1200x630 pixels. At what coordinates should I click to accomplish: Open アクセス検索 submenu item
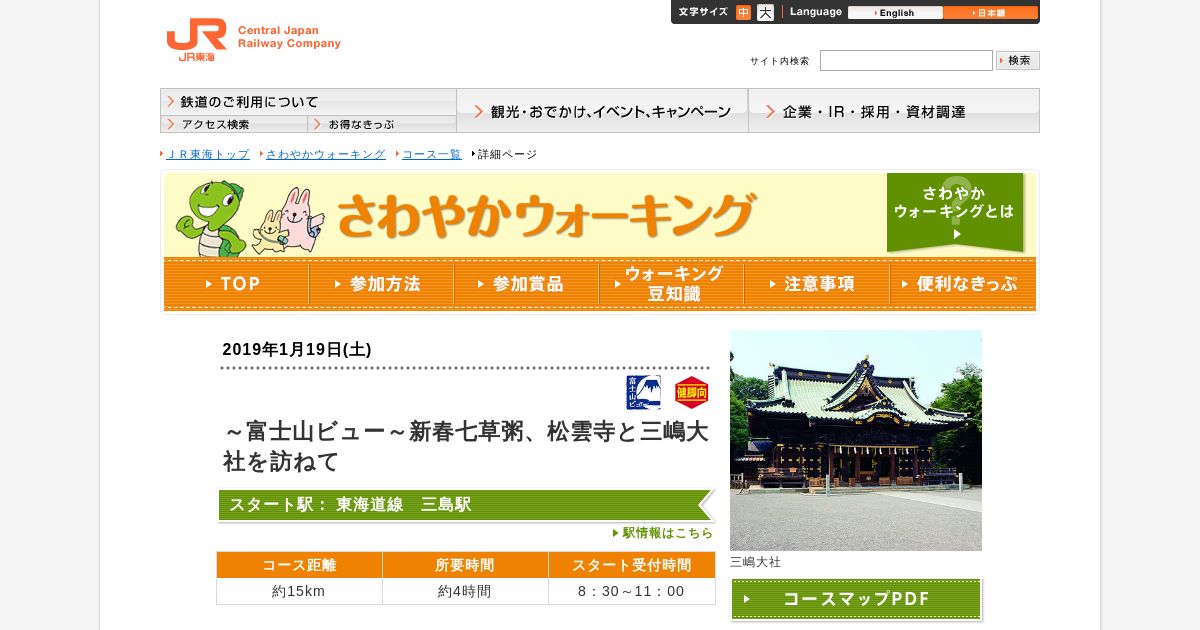click(x=234, y=124)
